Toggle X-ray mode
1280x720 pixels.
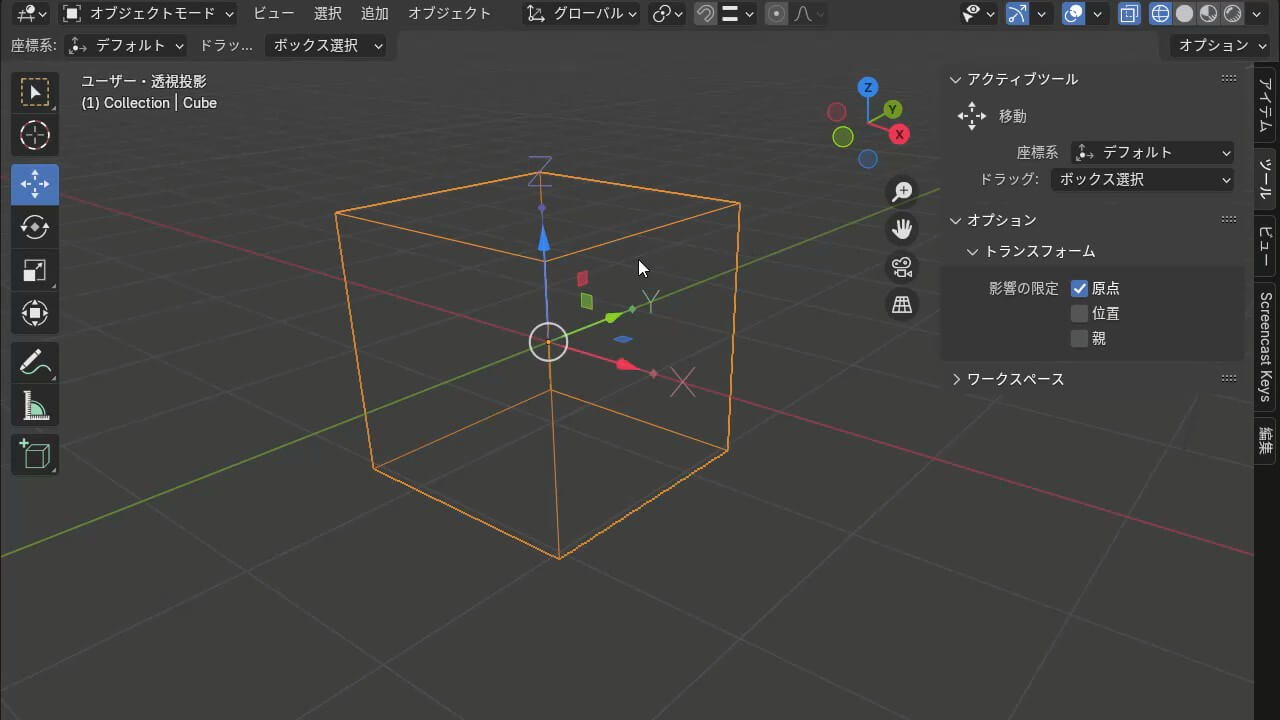(1129, 14)
